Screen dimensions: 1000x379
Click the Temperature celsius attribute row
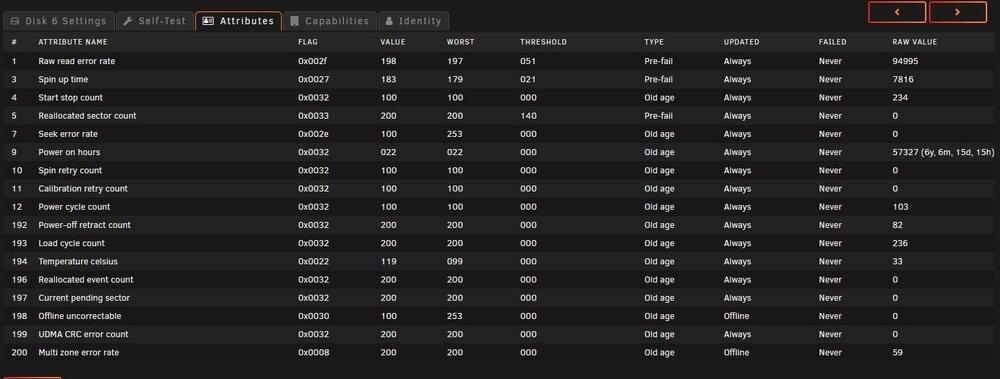pos(500,262)
